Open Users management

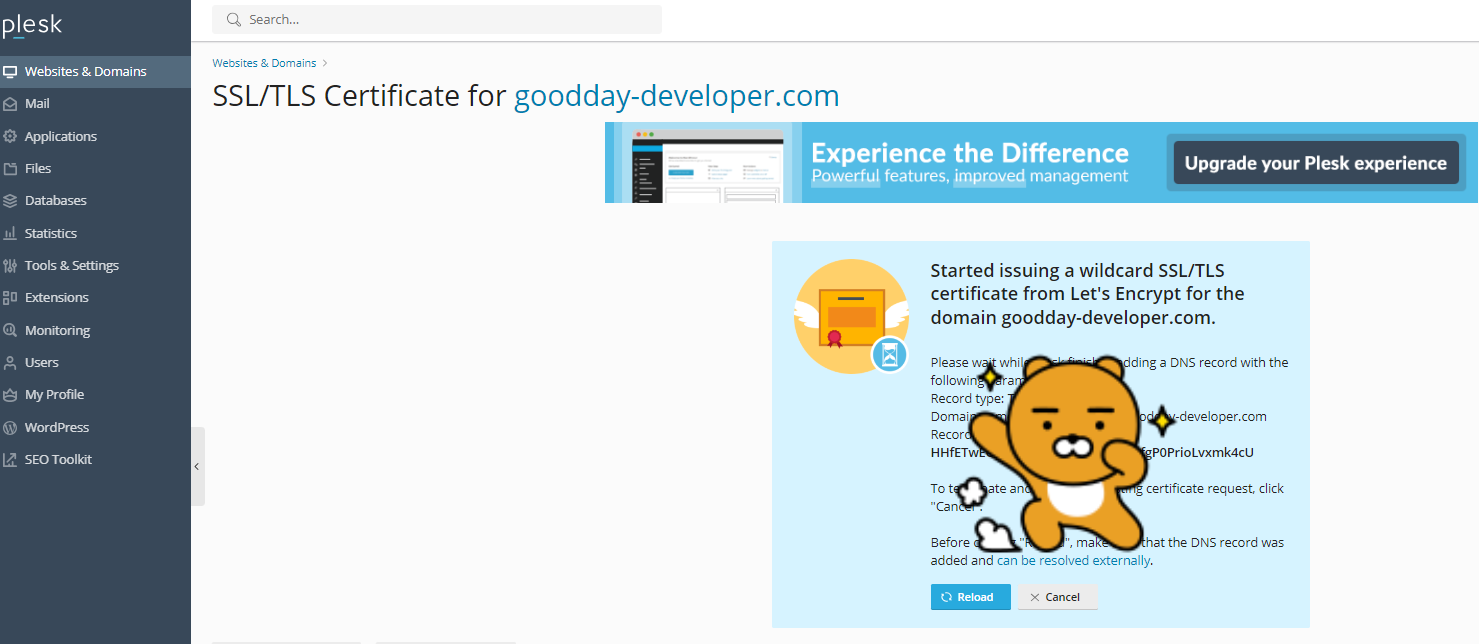95,363
